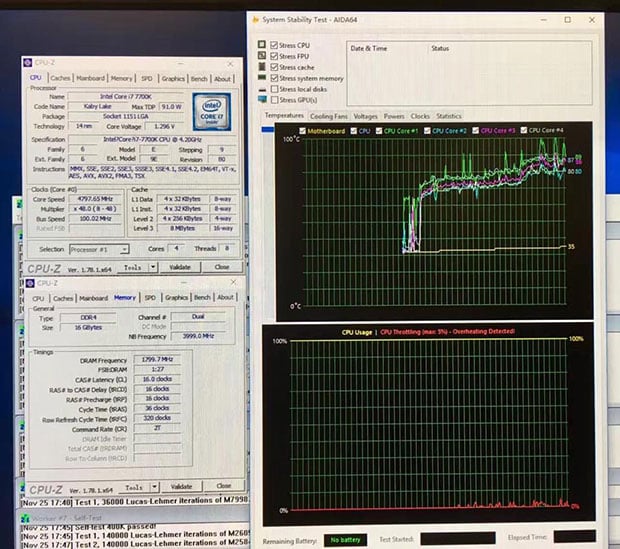This screenshot has height=549, width=620.
Task: Open the Mainboard tab in upper CPU-Z window
Action: [91, 78]
